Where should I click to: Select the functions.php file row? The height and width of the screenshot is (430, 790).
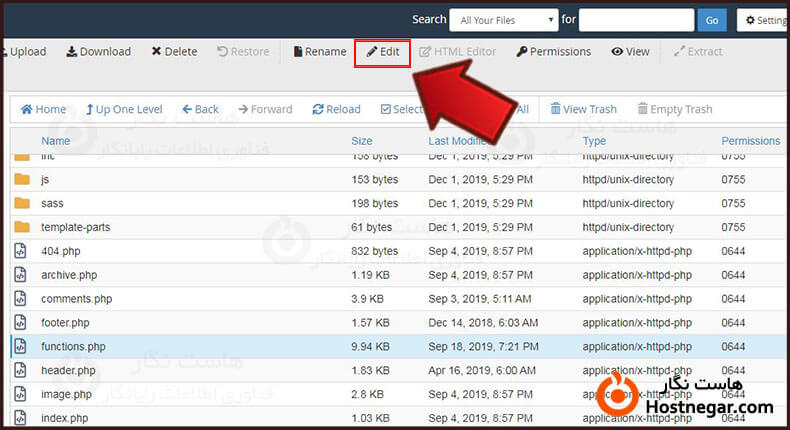pos(73,347)
